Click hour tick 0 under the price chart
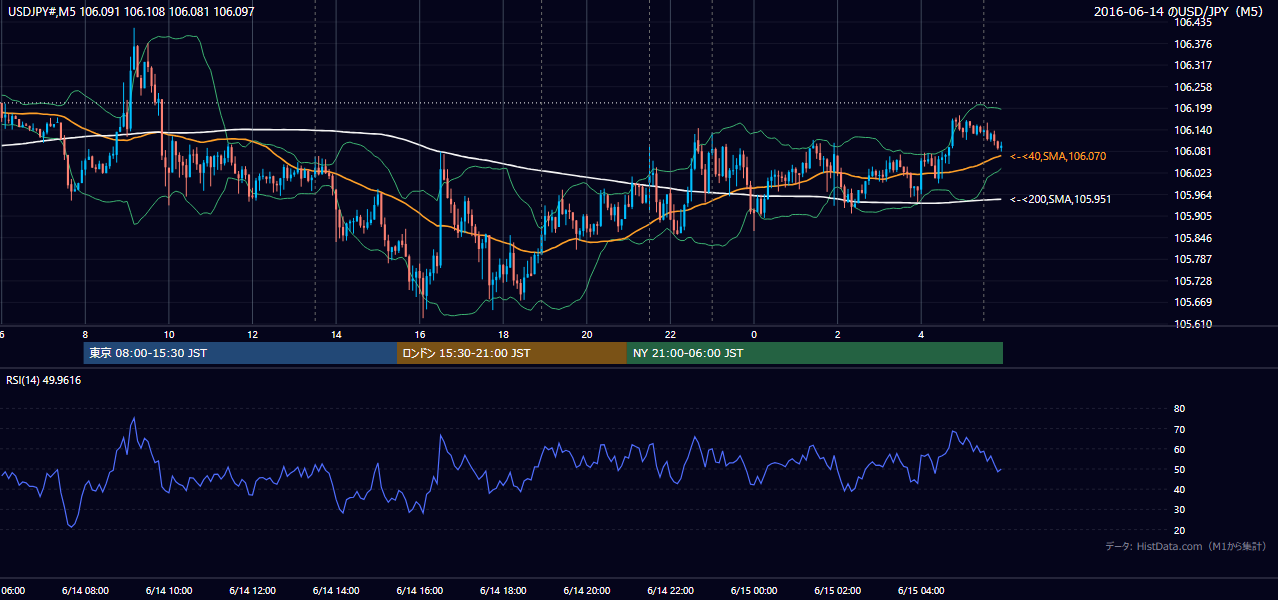Image resolution: width=1278 pixels, height=600 pixels. (x=754, y=334)
